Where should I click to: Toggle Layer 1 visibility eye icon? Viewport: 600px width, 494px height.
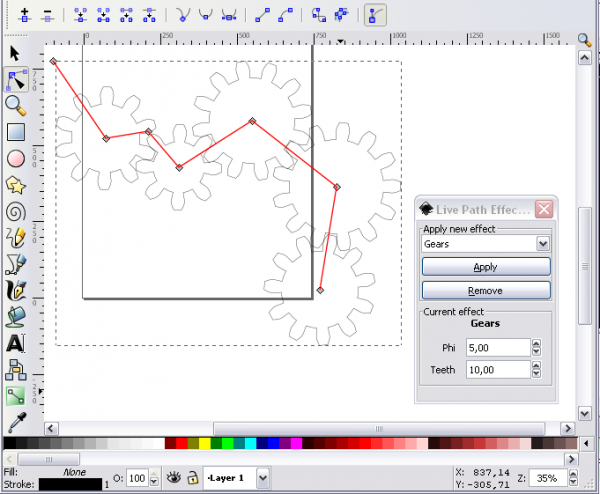(x=174, y=478)
